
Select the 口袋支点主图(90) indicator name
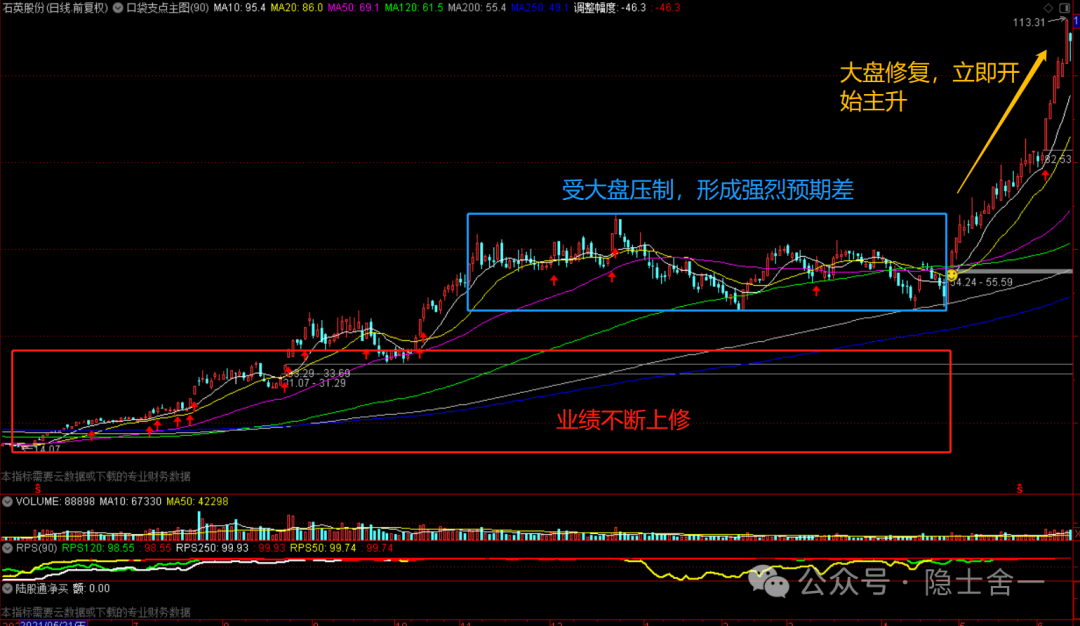167,8
